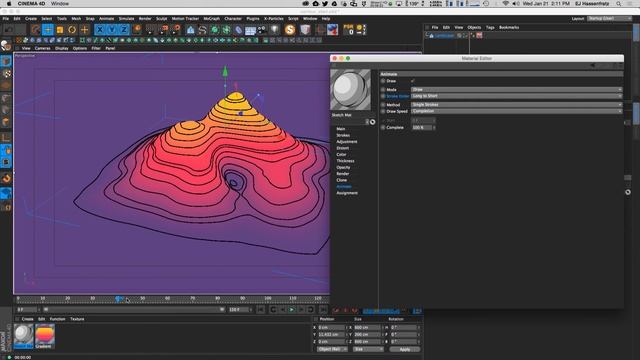Open the Simulate menu
The width and height of the screenshot is (640, 360).
tap(126, 18)
